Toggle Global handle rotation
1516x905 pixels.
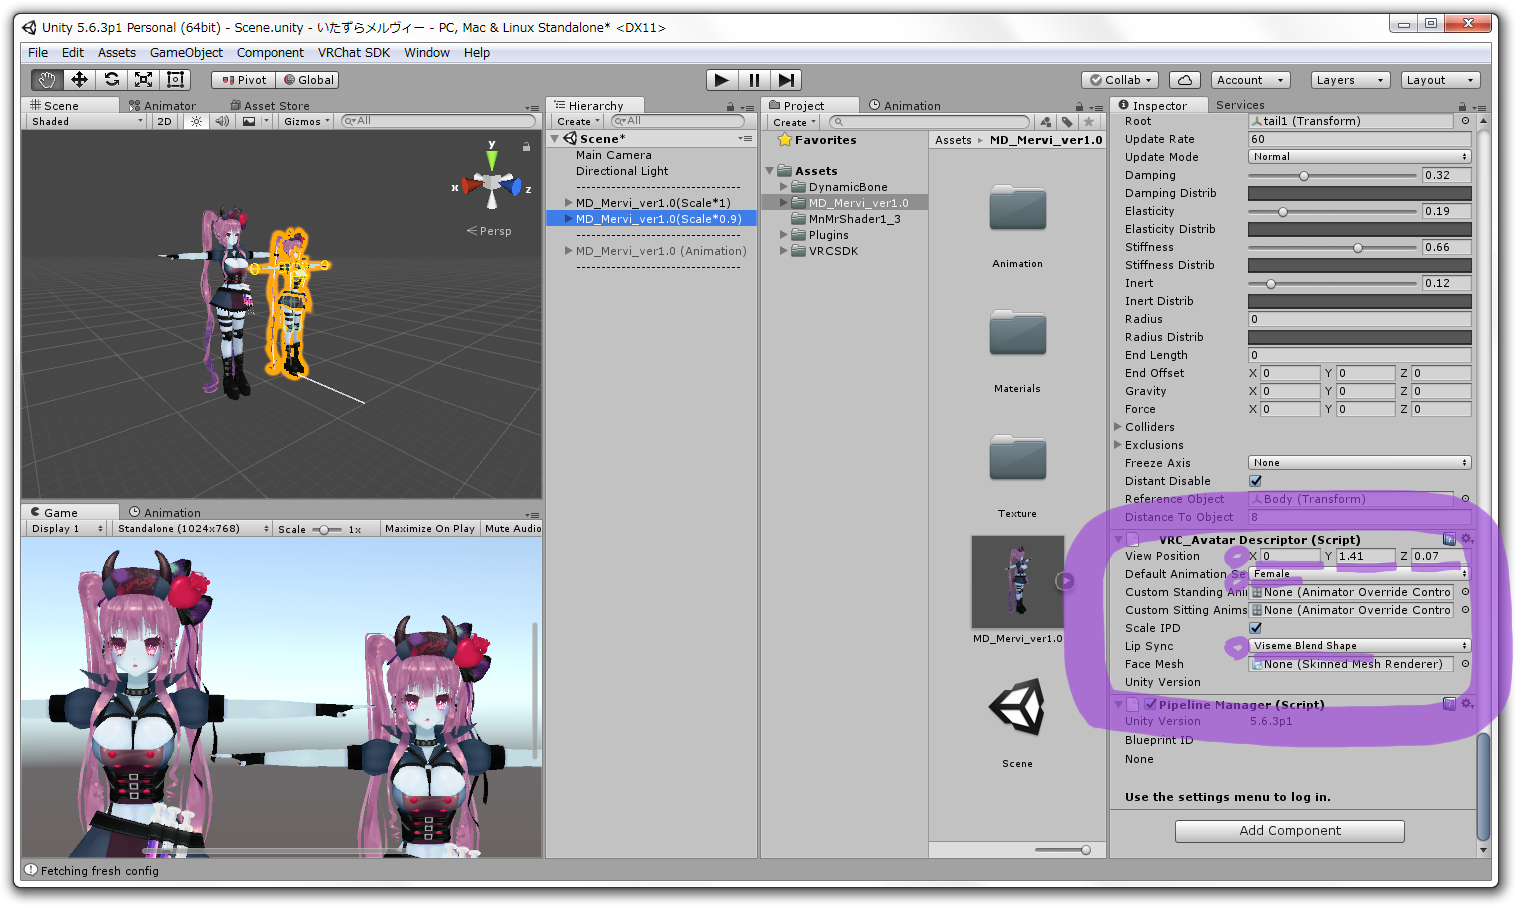[x=308, y=80]
